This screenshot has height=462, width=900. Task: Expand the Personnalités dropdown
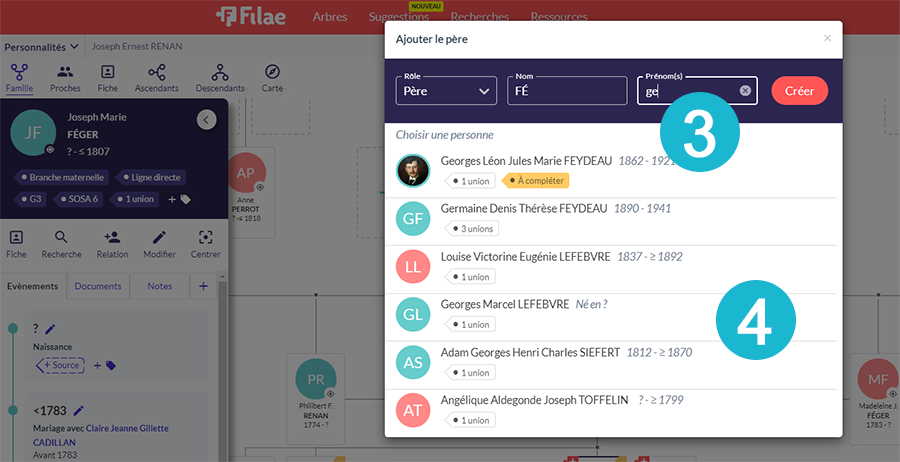coord(41,47)
